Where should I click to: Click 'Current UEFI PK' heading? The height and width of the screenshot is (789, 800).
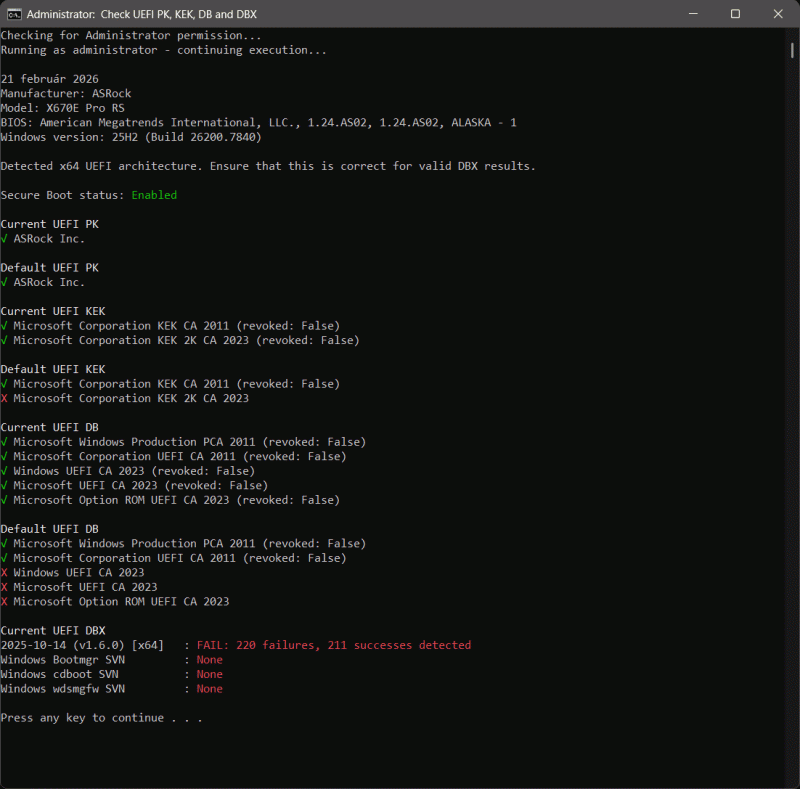[49, 225]
